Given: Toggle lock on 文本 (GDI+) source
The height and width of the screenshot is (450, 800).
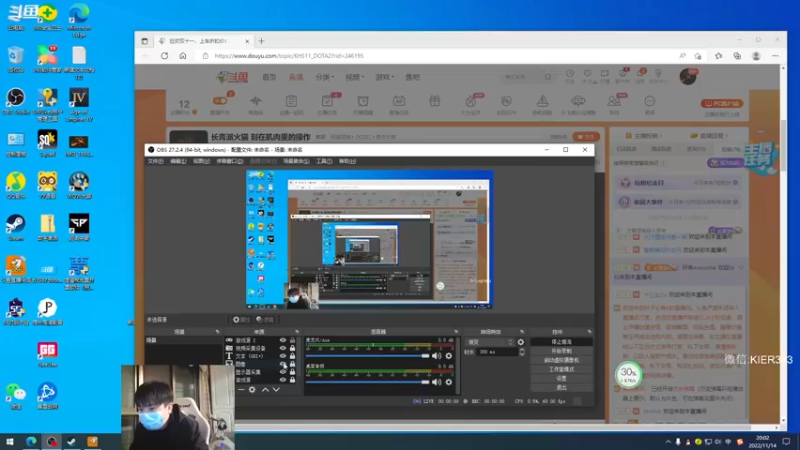Looking at the screenshot, I should (x=292, y=356).
